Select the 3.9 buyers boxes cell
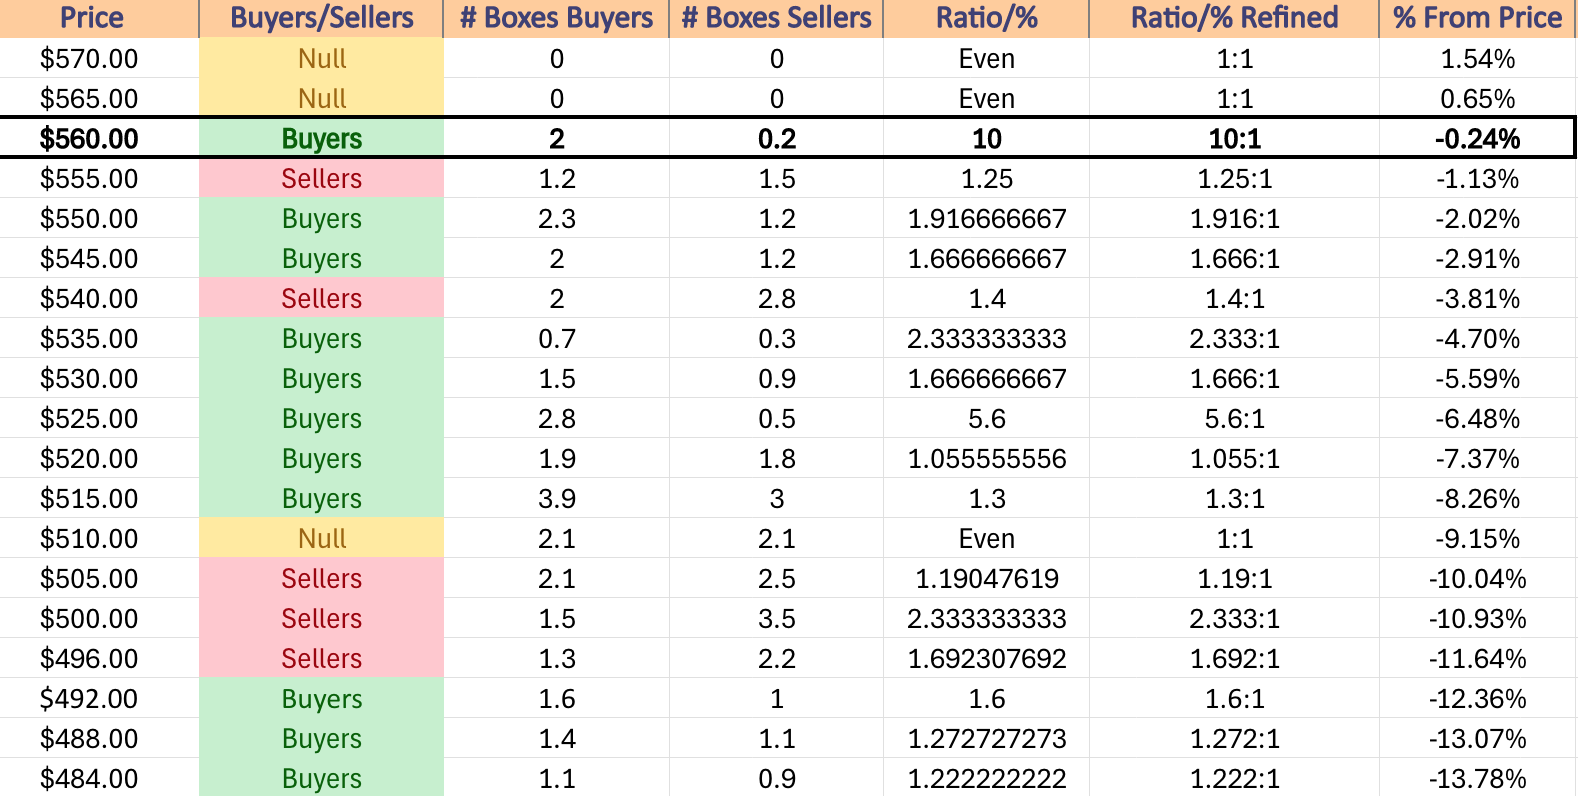Screen dimensions: 1578x796 coord(556,498)
